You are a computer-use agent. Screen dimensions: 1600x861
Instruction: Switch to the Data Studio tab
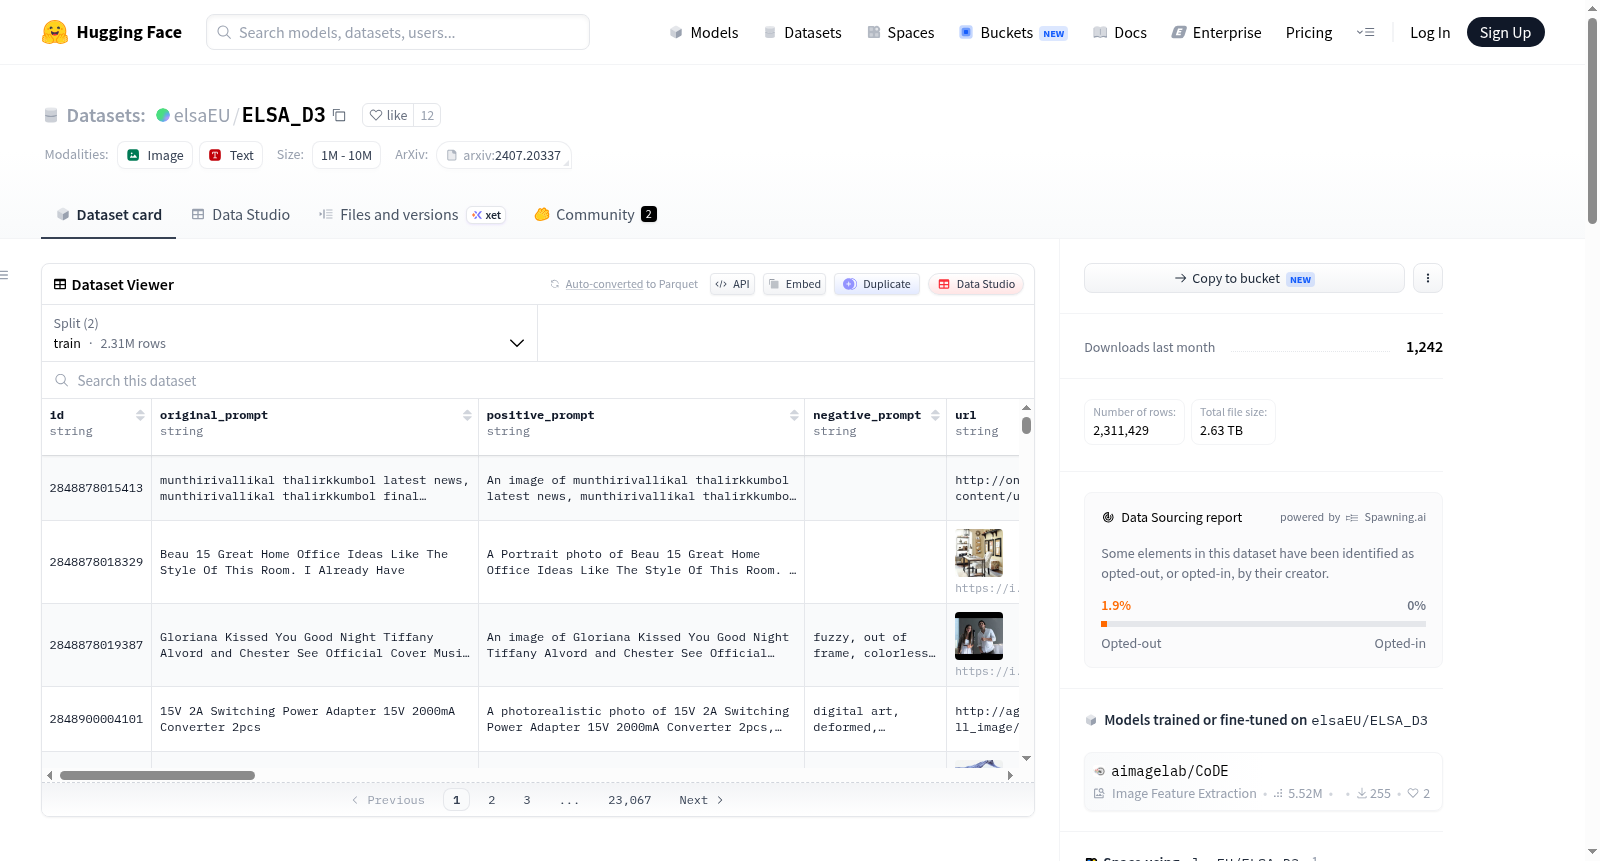(x=241, y=214)
